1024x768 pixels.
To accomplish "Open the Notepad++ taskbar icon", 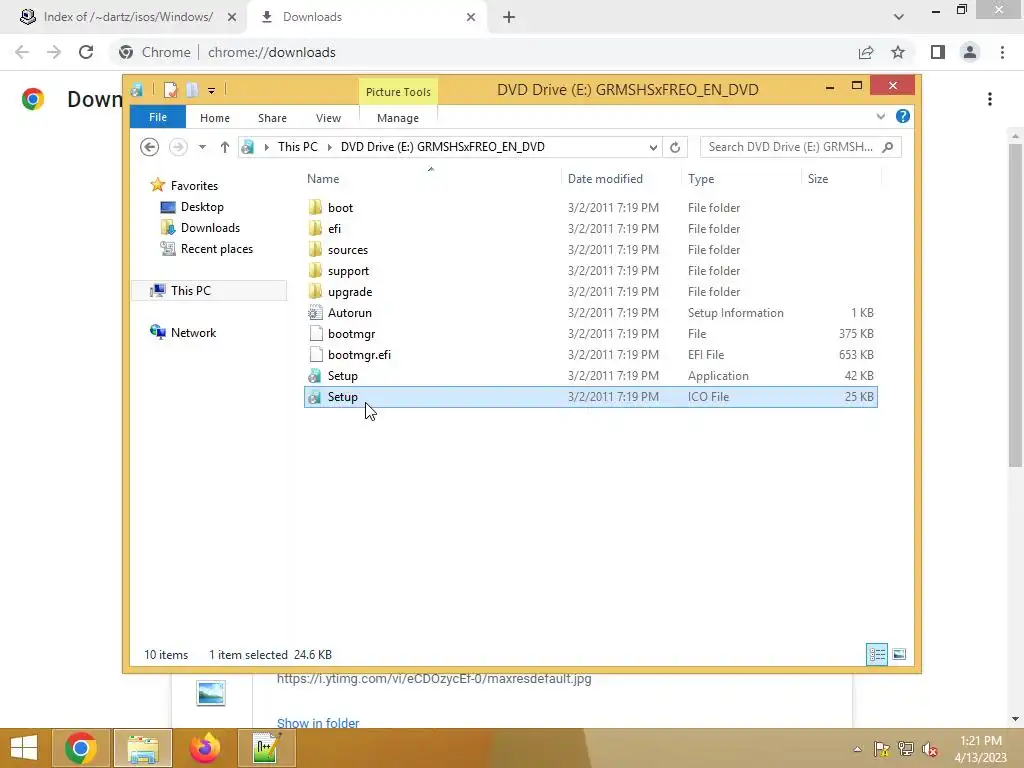I will 266,748.
